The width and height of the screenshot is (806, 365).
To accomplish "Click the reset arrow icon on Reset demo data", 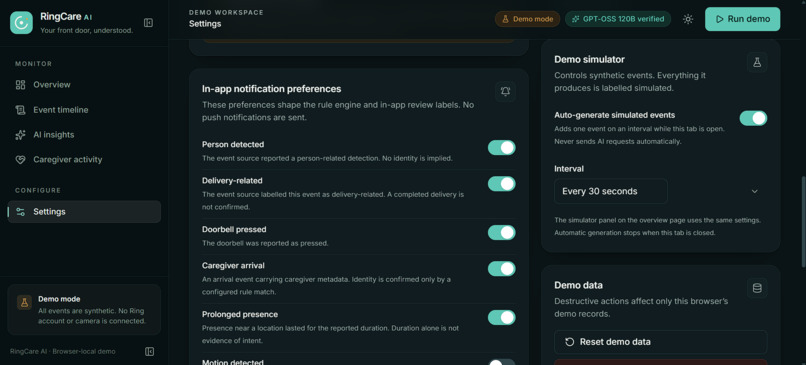I will 570,342.
